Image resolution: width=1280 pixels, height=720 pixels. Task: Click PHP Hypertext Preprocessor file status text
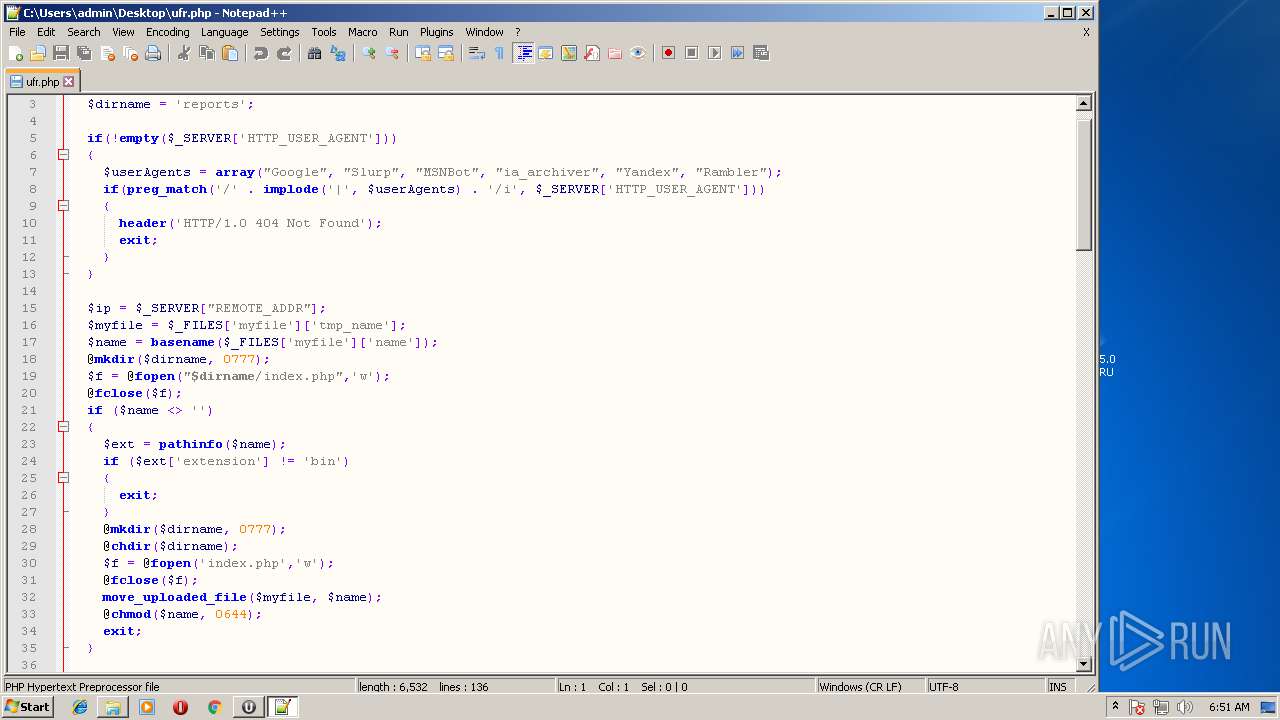coord(82,687)
